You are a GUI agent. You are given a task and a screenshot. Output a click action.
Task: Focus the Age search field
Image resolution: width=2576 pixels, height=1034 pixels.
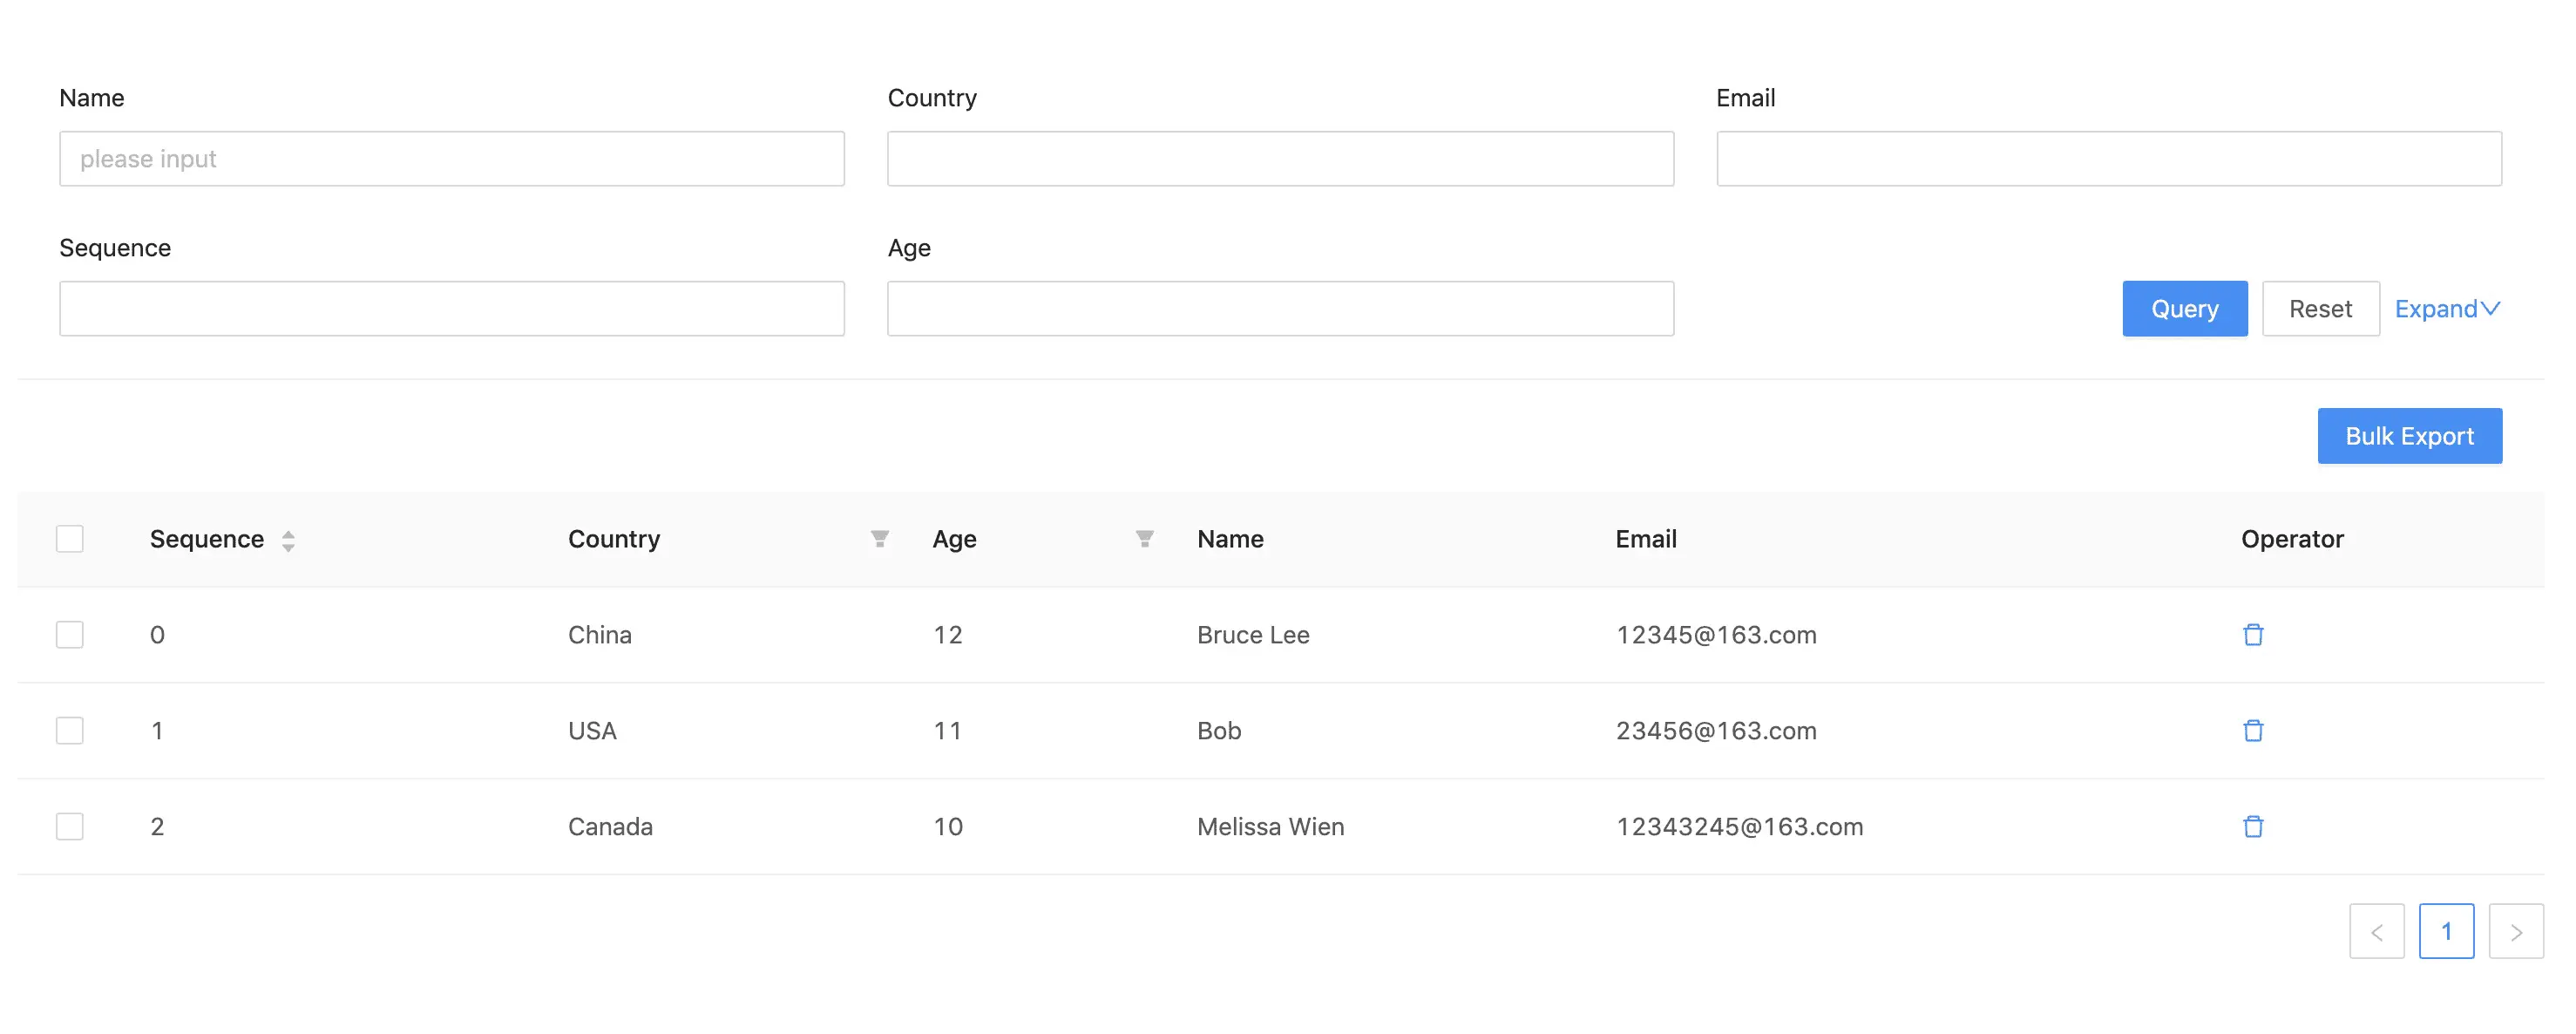coord(1280,309)
